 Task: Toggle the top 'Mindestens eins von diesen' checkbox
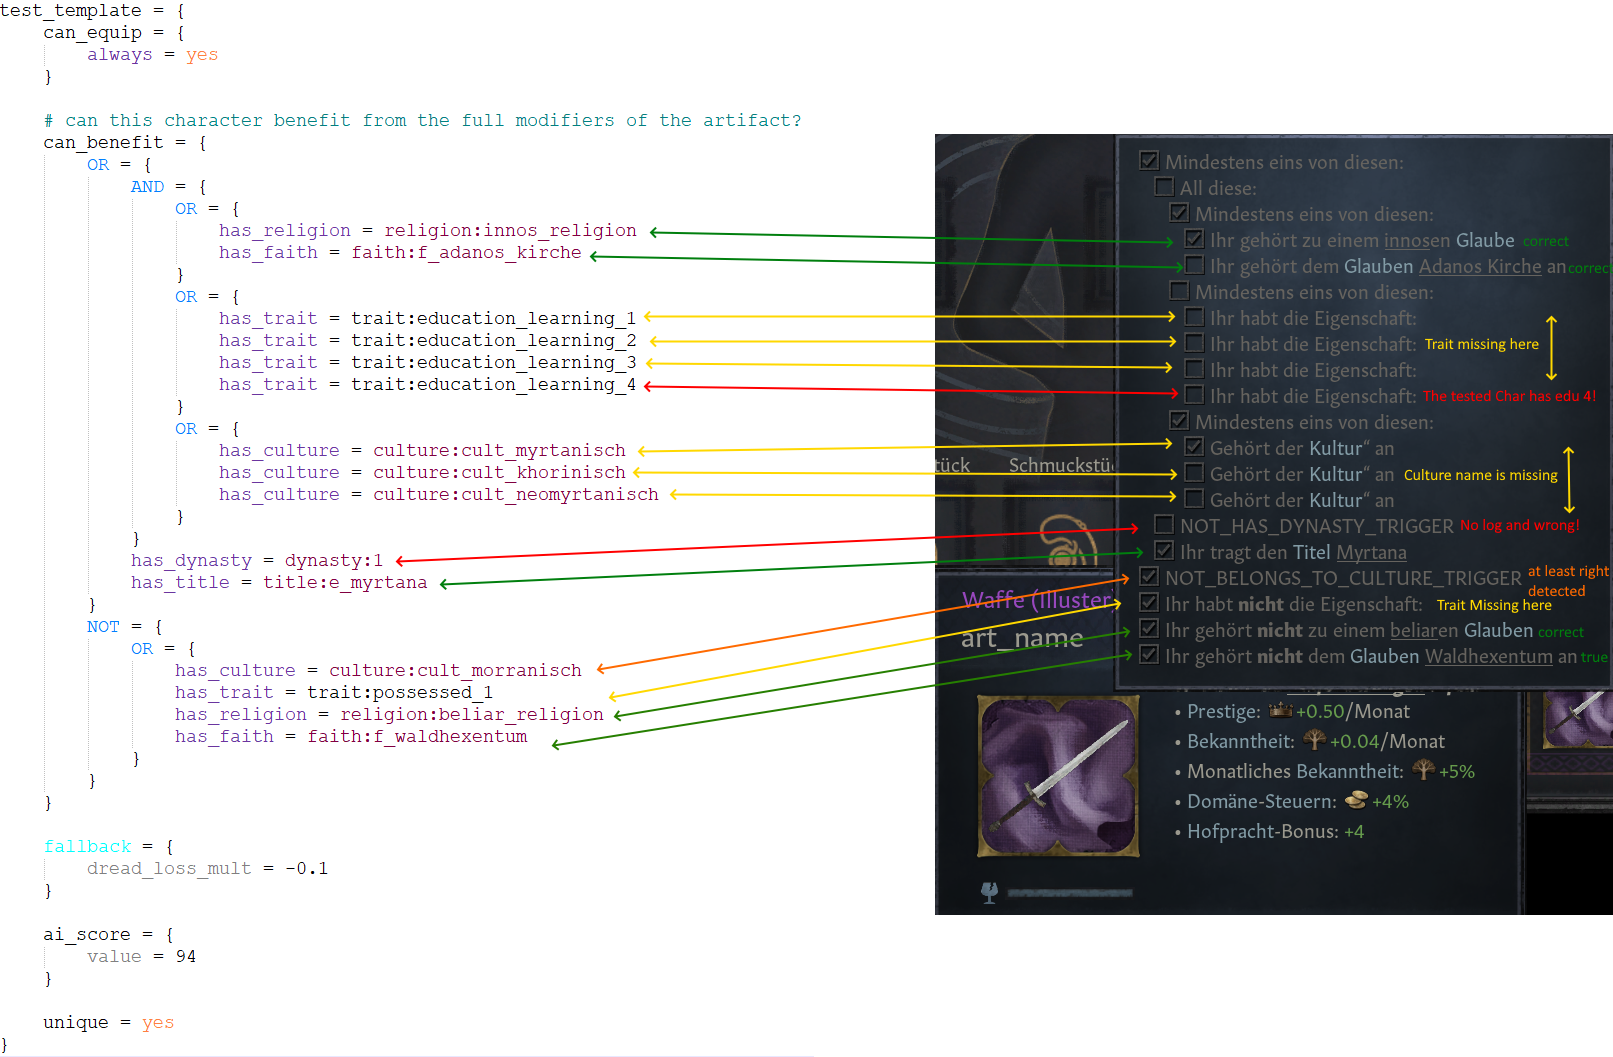point(1148,159)
